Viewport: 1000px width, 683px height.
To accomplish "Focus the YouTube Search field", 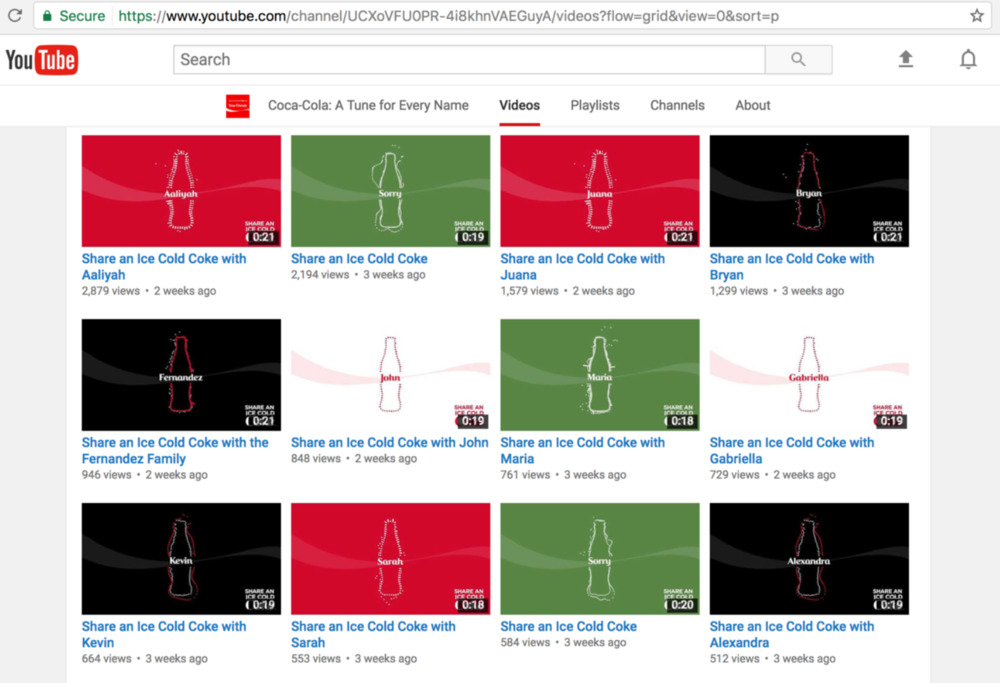I will coord(469,59).
